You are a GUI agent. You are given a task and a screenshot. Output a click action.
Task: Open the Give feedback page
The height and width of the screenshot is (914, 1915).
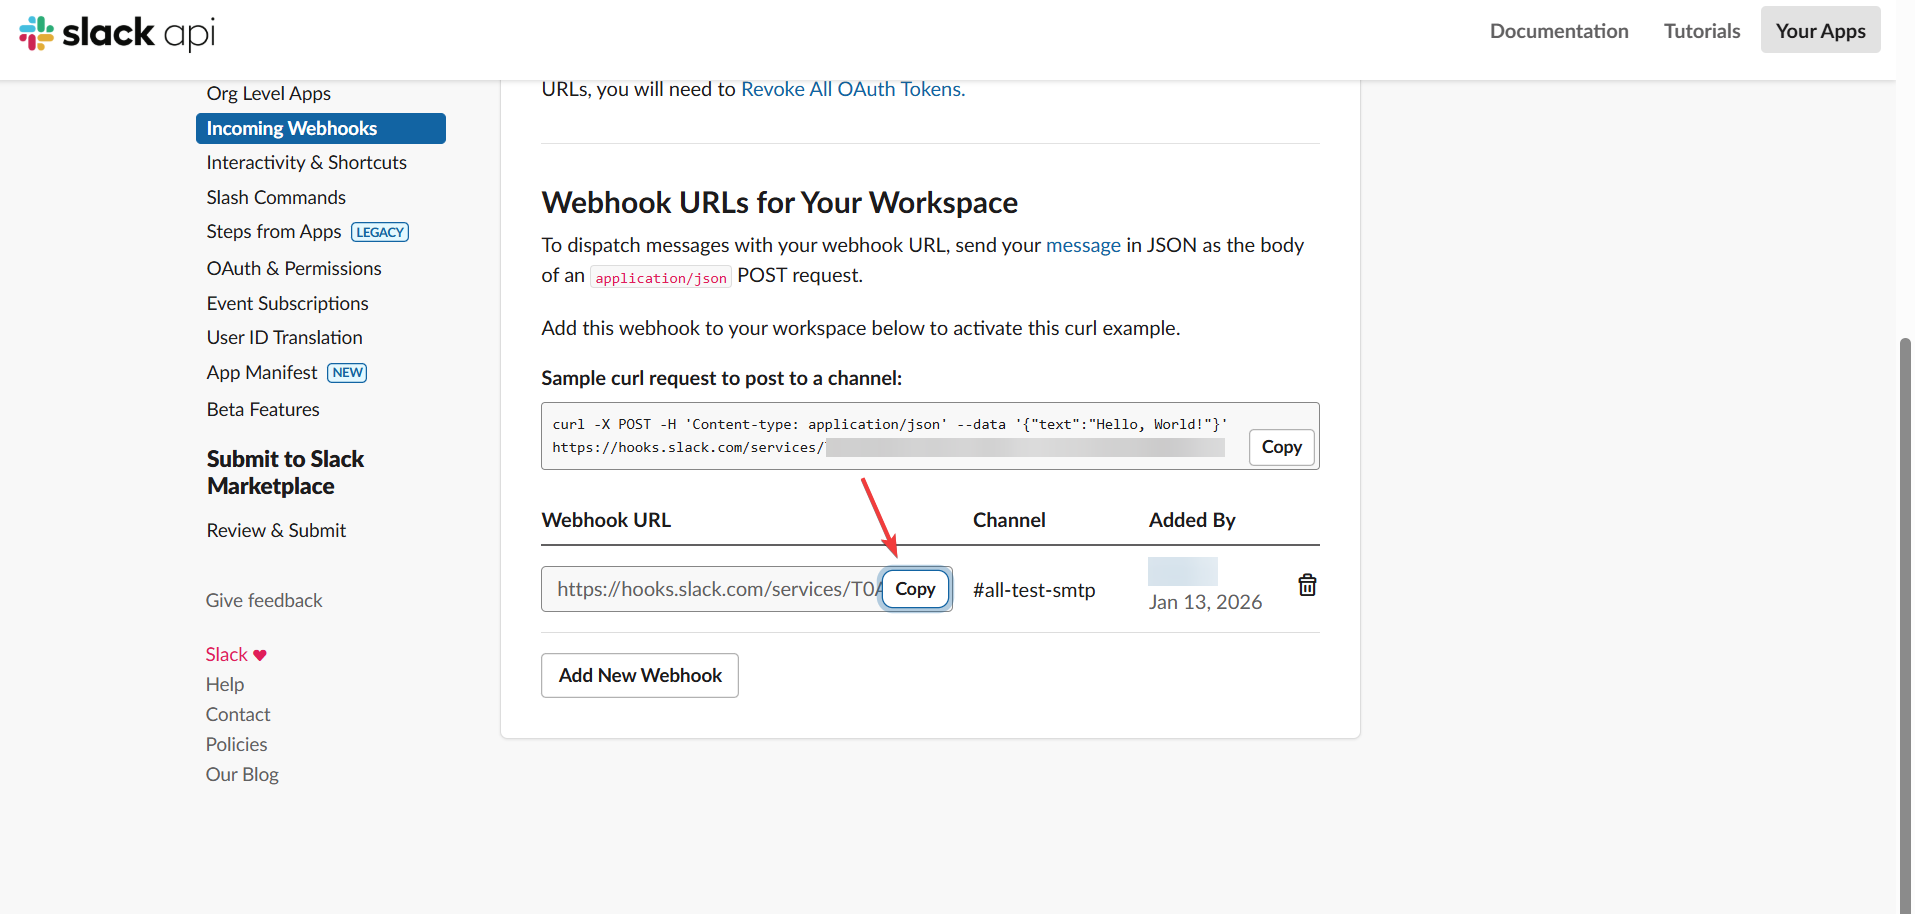point(263,600)
